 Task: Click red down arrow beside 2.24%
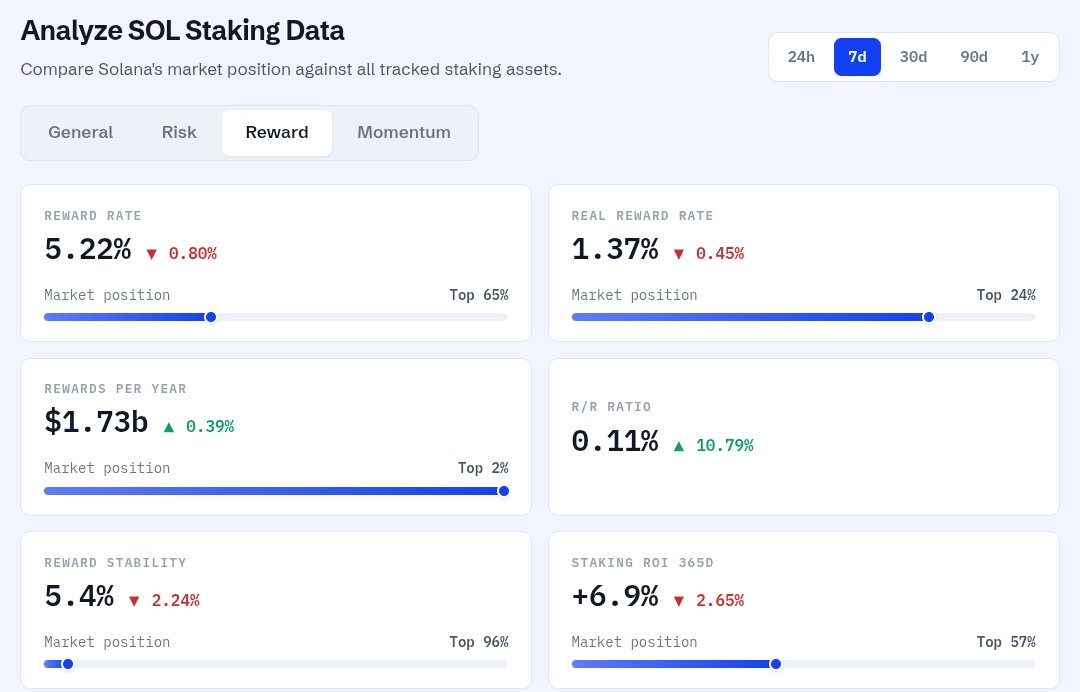click(134, 601)
